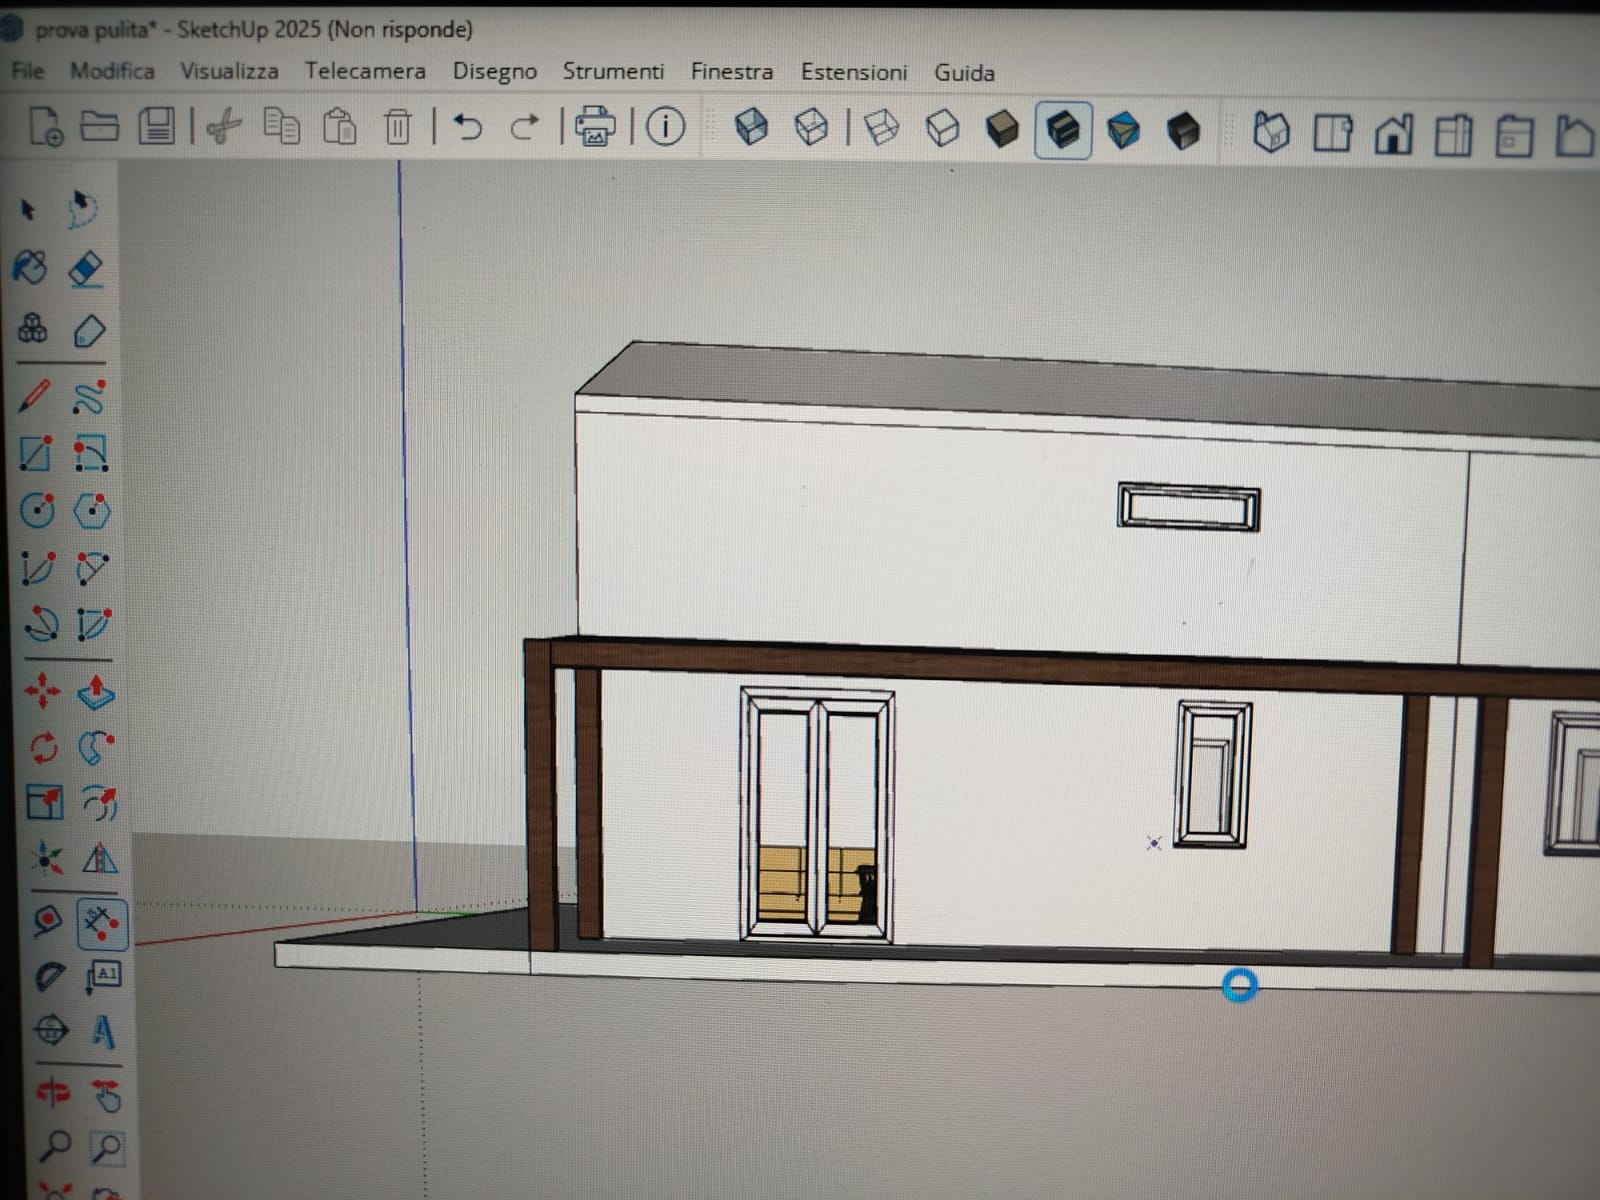Activate the Tape Measure tool
The height and width of the screenshot is (1200, 1600).
click(48, 920)
